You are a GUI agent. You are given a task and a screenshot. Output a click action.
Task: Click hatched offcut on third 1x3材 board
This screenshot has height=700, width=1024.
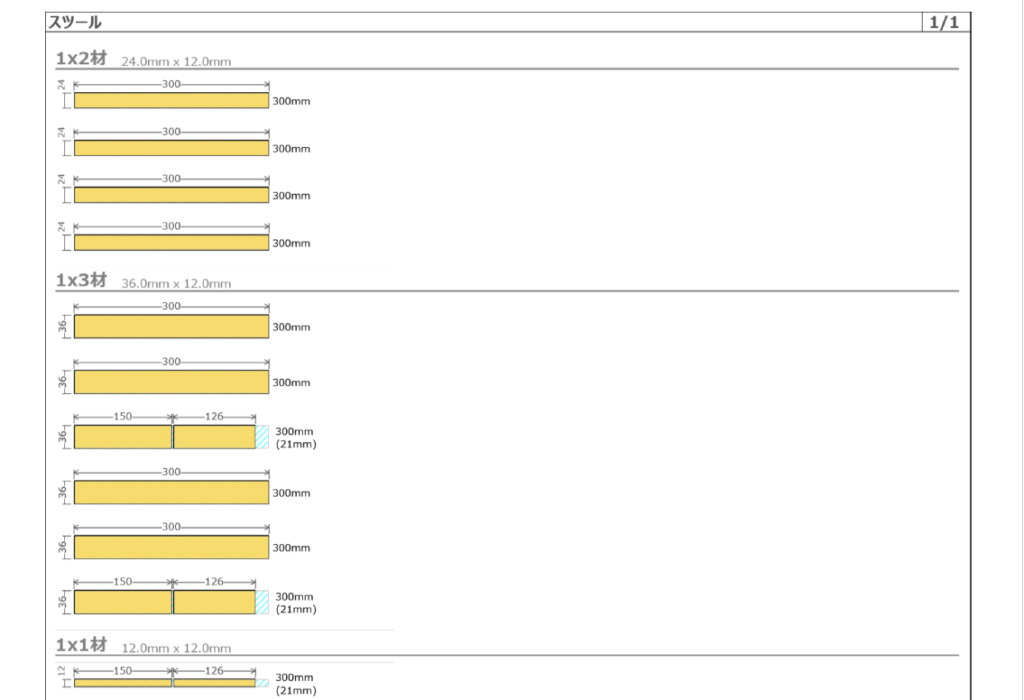click(262, 437)
